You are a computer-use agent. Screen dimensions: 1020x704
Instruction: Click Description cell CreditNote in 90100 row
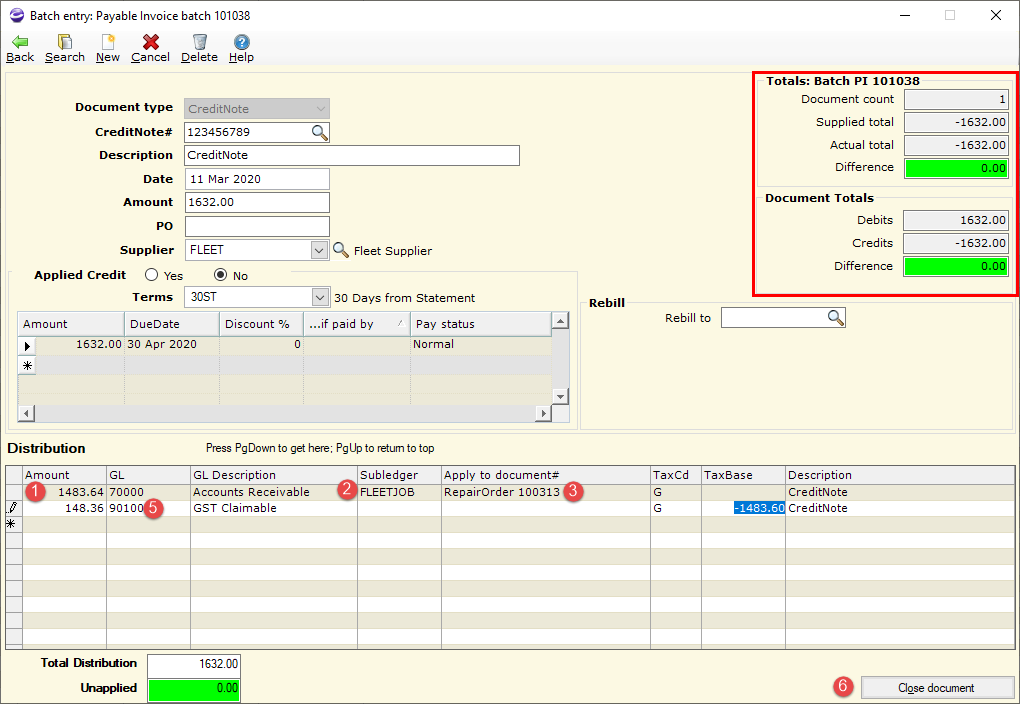pos(900,508)
